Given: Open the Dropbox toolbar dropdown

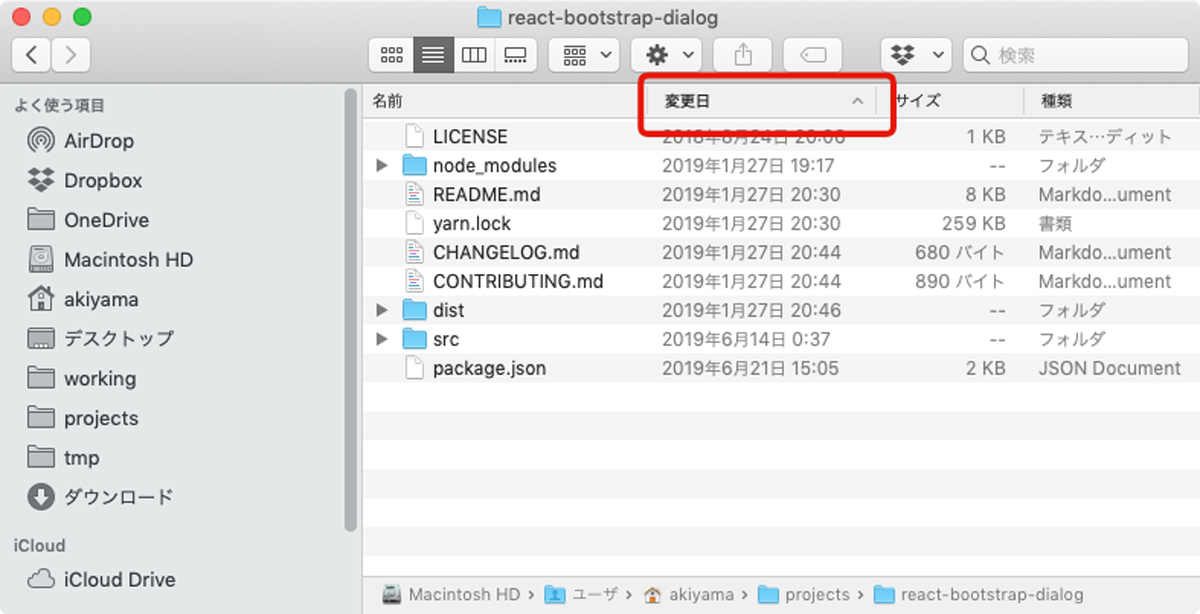Looking at the screenshot, I should click(915, 55).
